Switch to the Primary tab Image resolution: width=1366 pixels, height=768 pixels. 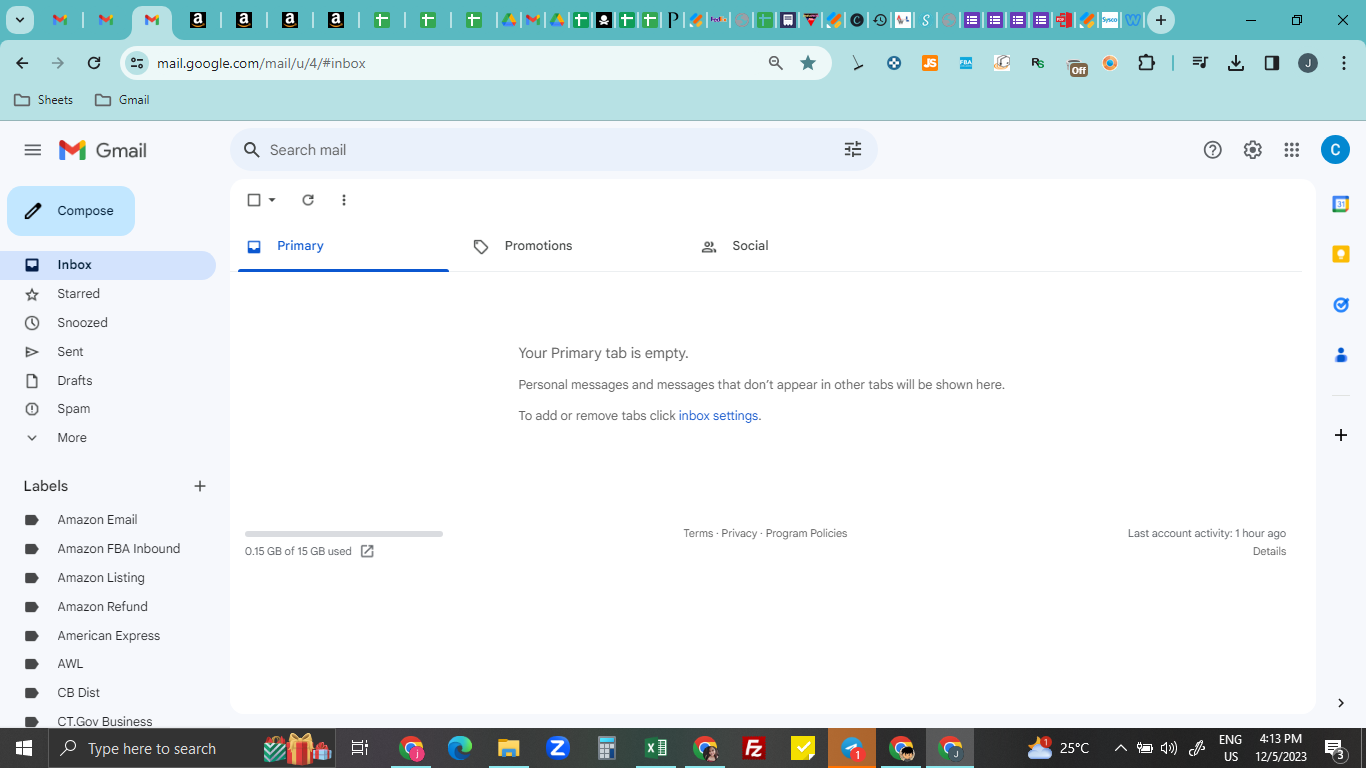343,246
